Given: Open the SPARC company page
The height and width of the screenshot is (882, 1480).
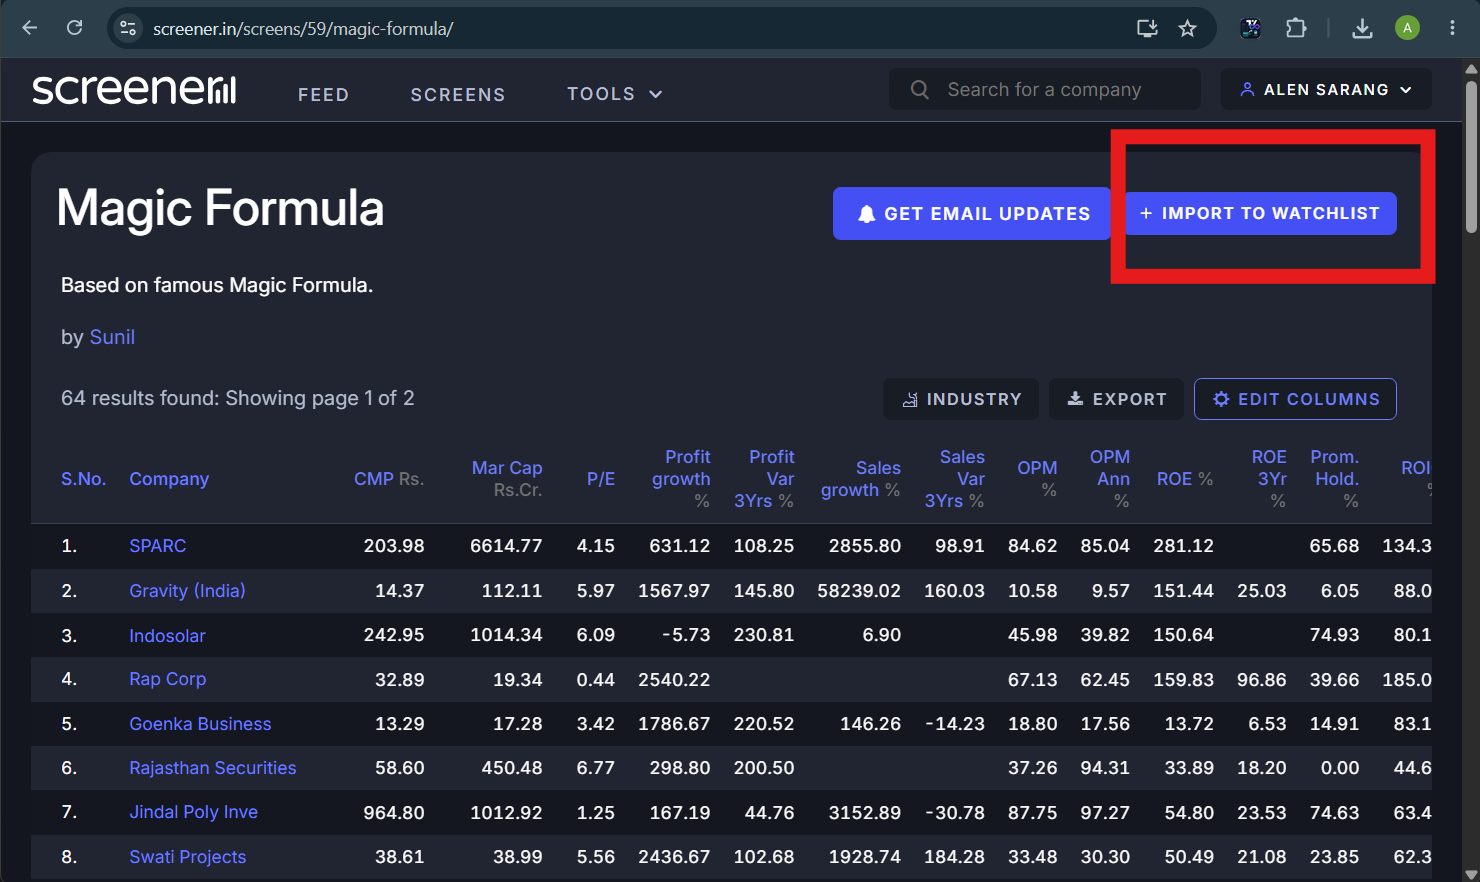Looking at the screenshot, I should click(158, 546).
